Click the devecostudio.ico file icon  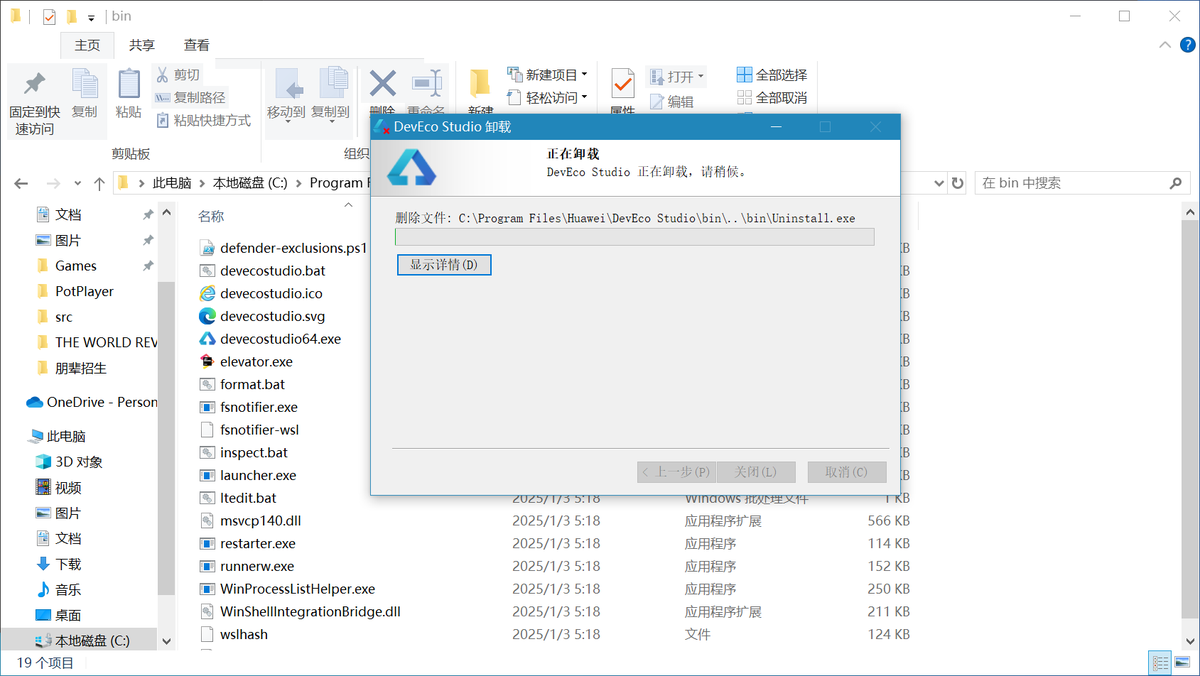tap(207, 293)
